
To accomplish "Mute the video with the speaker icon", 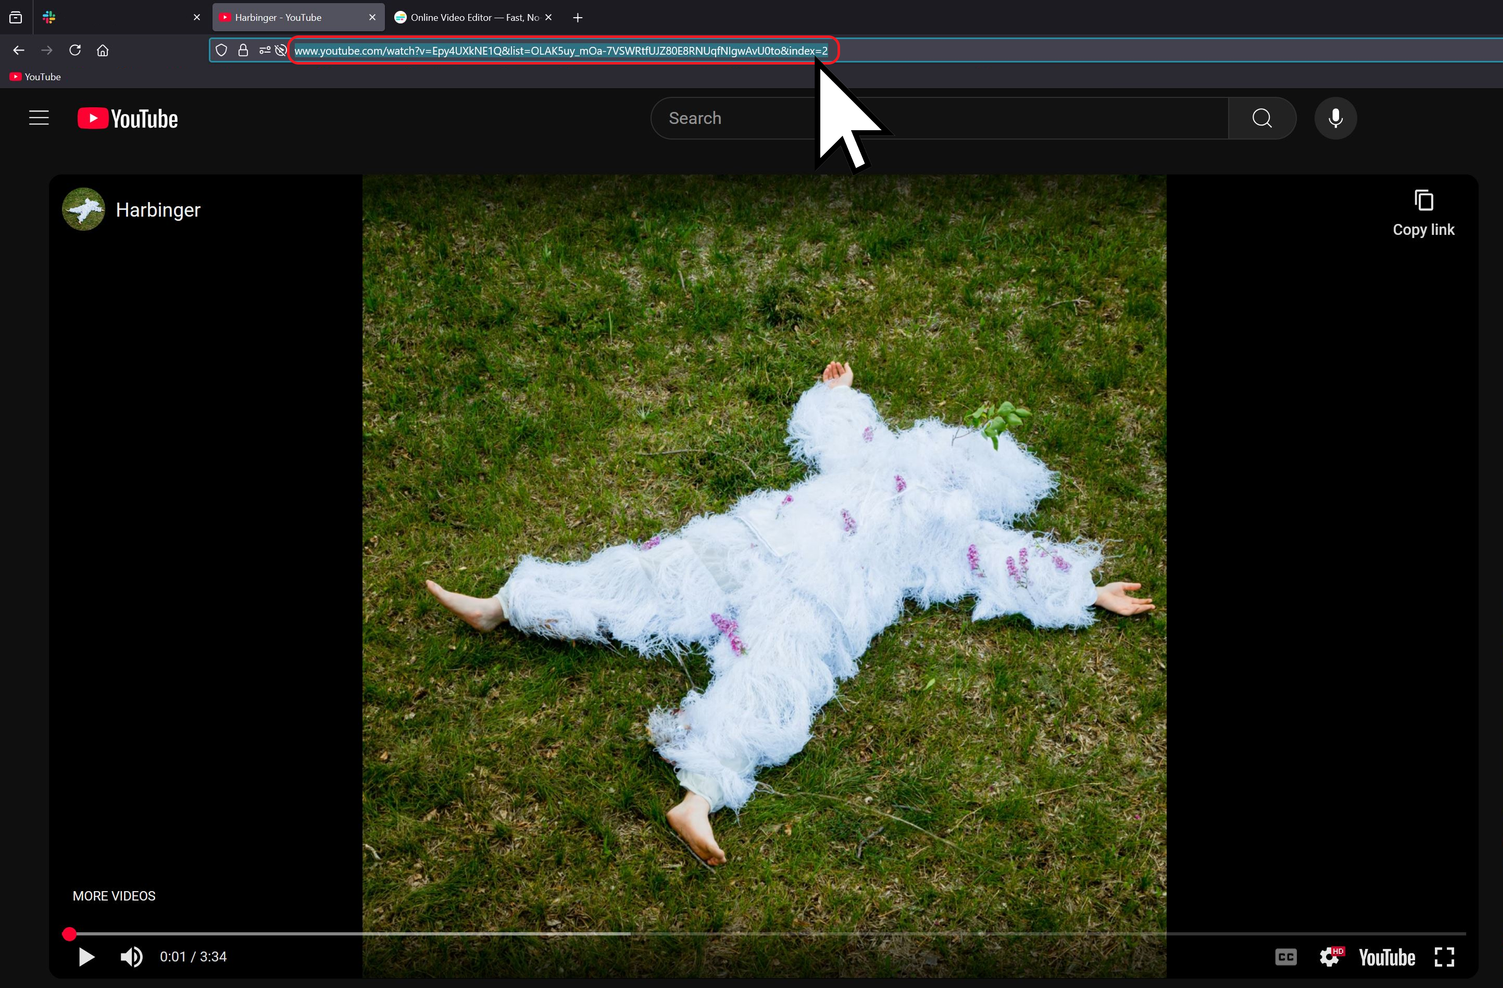I will [131, 956].
